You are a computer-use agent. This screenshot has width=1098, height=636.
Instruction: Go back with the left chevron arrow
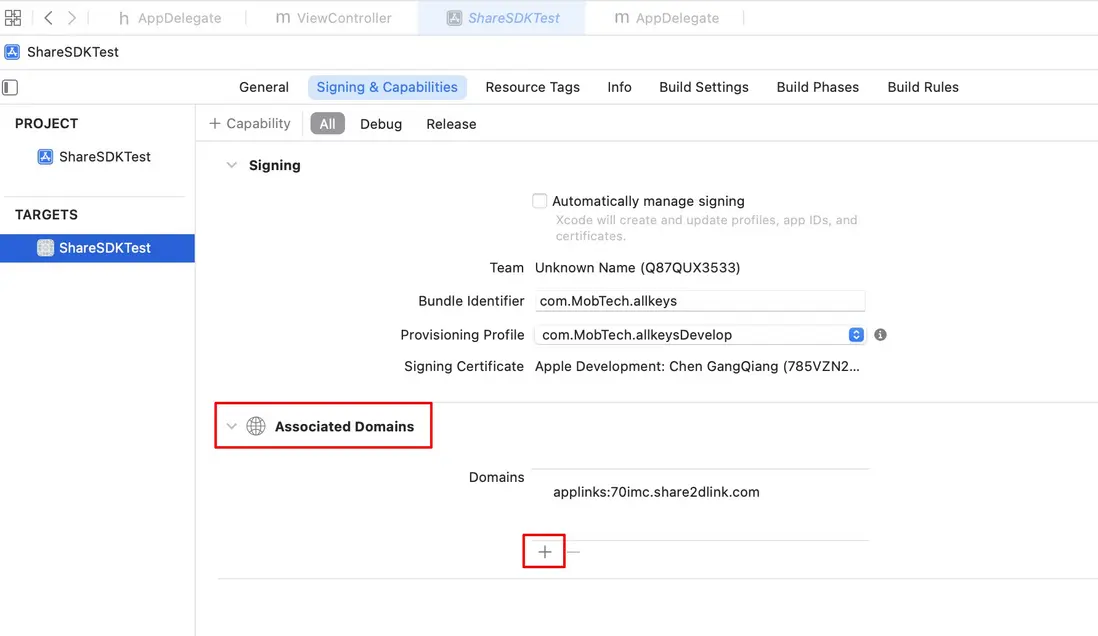click(x=48, y=18)
